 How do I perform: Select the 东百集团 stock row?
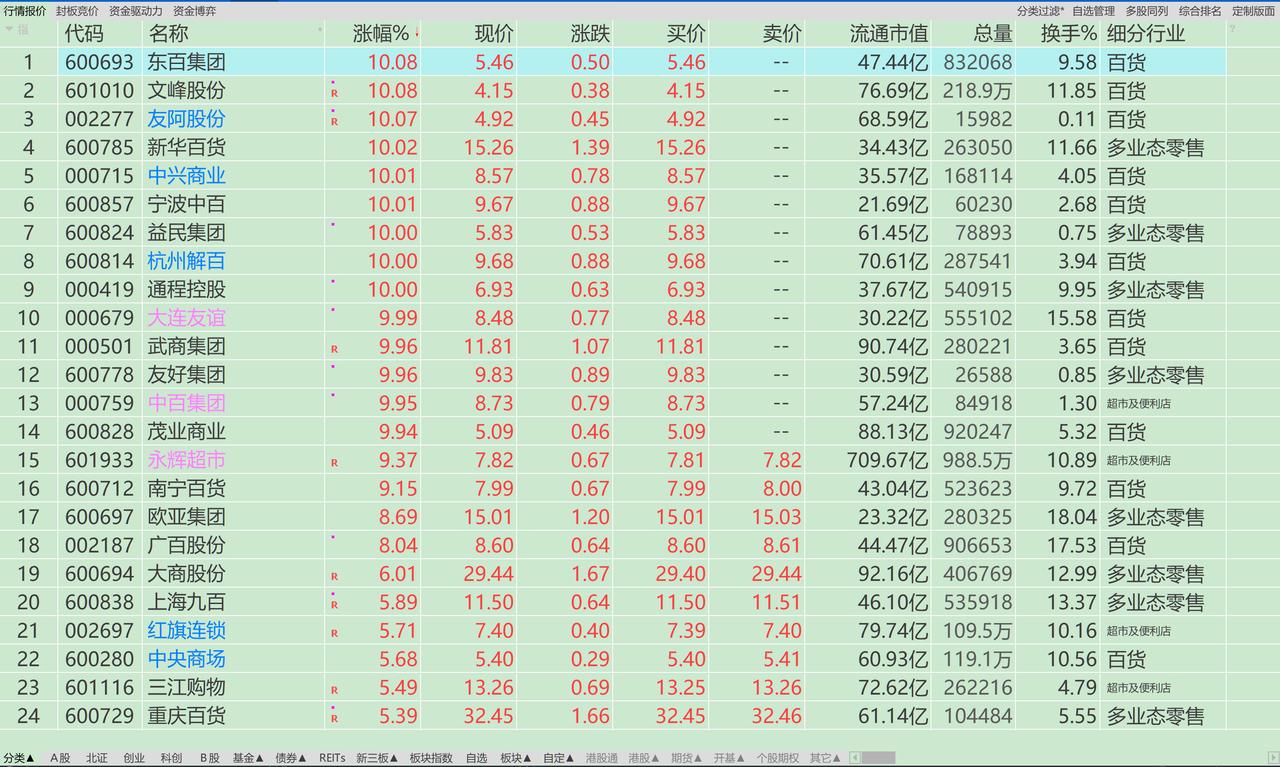(613, 62)
